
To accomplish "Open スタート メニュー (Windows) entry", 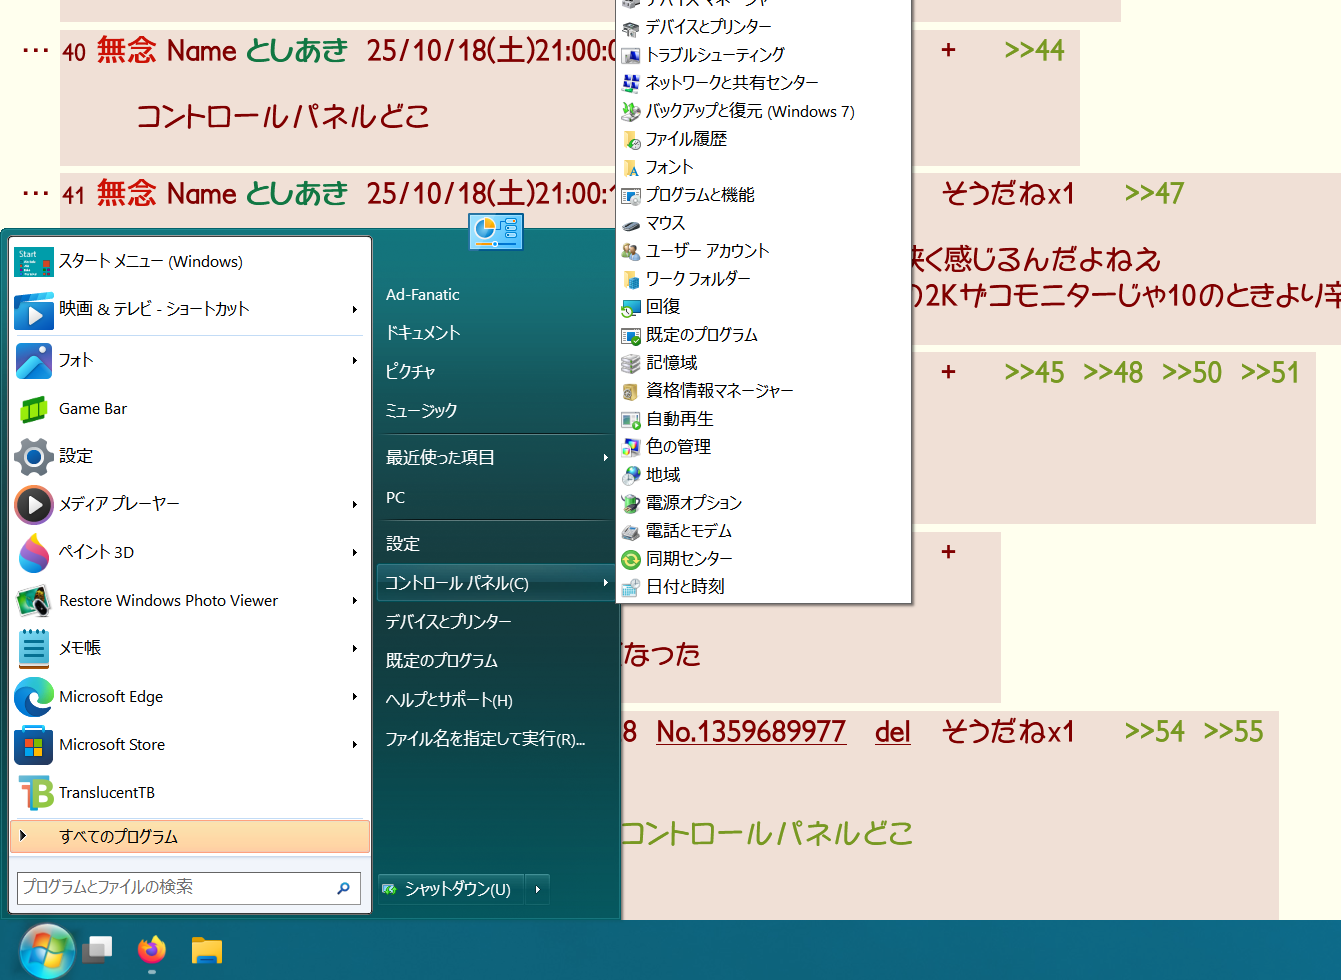I will pos(150,262).
